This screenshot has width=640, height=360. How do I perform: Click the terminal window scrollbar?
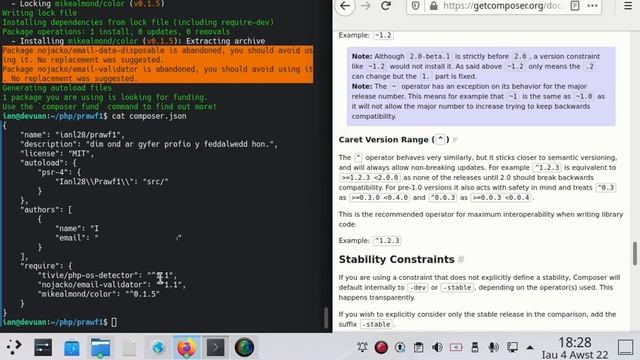(x=326, y=317)
